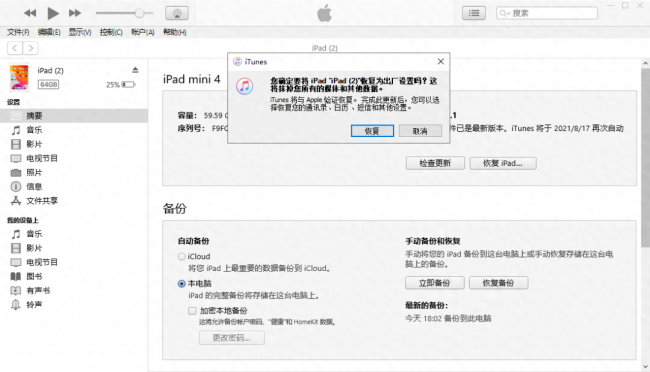This screenshot has height=372, width=650.
Task: Go back with the left arrow
Action: click(x=15, y=48)
